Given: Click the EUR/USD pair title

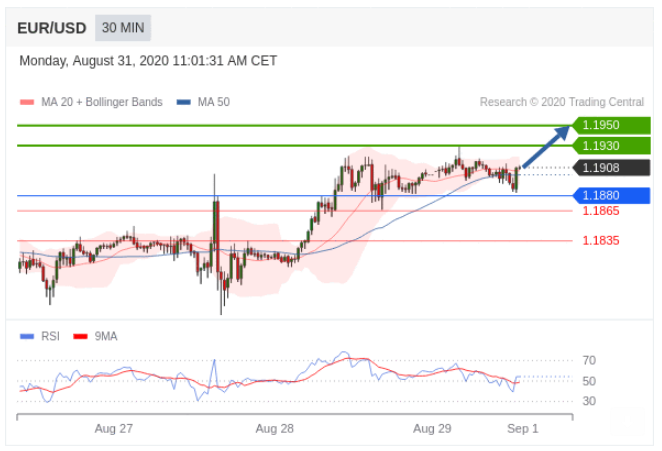Looking at the screenshot, I should [x=52, y=28].
